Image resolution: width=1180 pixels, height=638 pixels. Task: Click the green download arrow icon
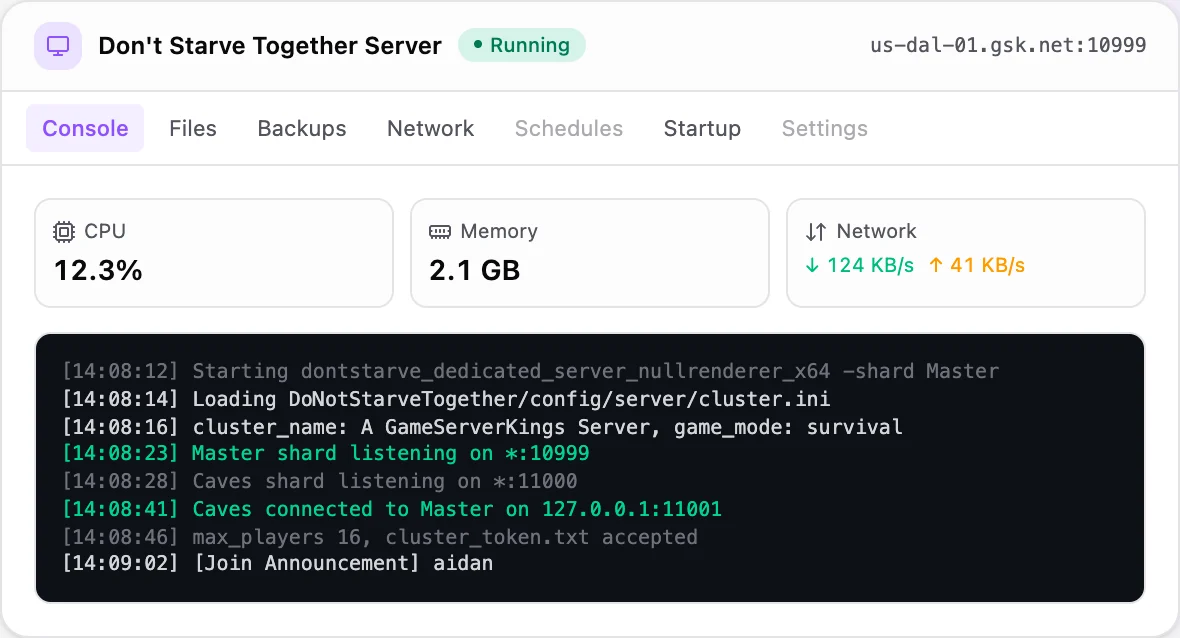click(x=812, y=265)
